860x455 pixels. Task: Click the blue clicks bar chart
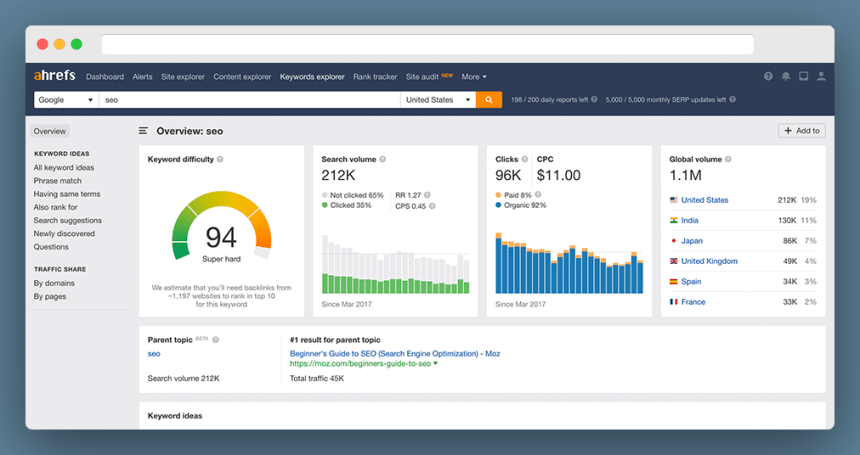click(569, 263)
